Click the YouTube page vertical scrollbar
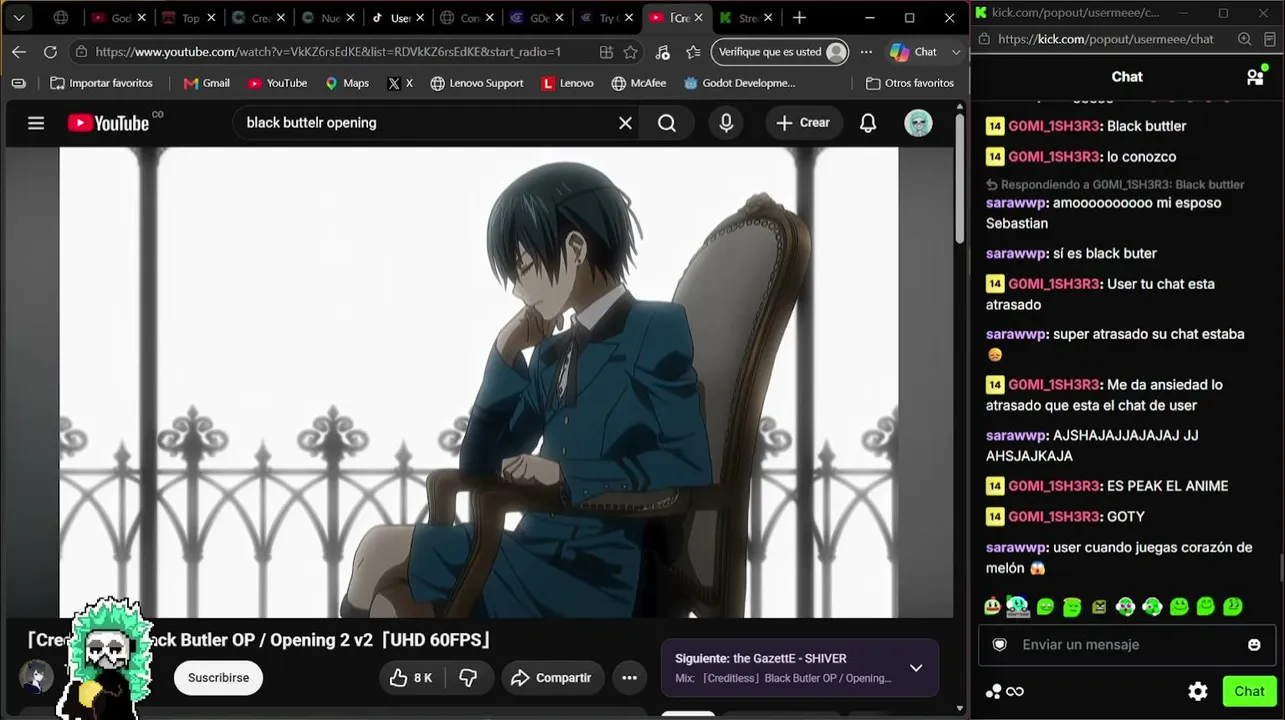 [960, 180]
